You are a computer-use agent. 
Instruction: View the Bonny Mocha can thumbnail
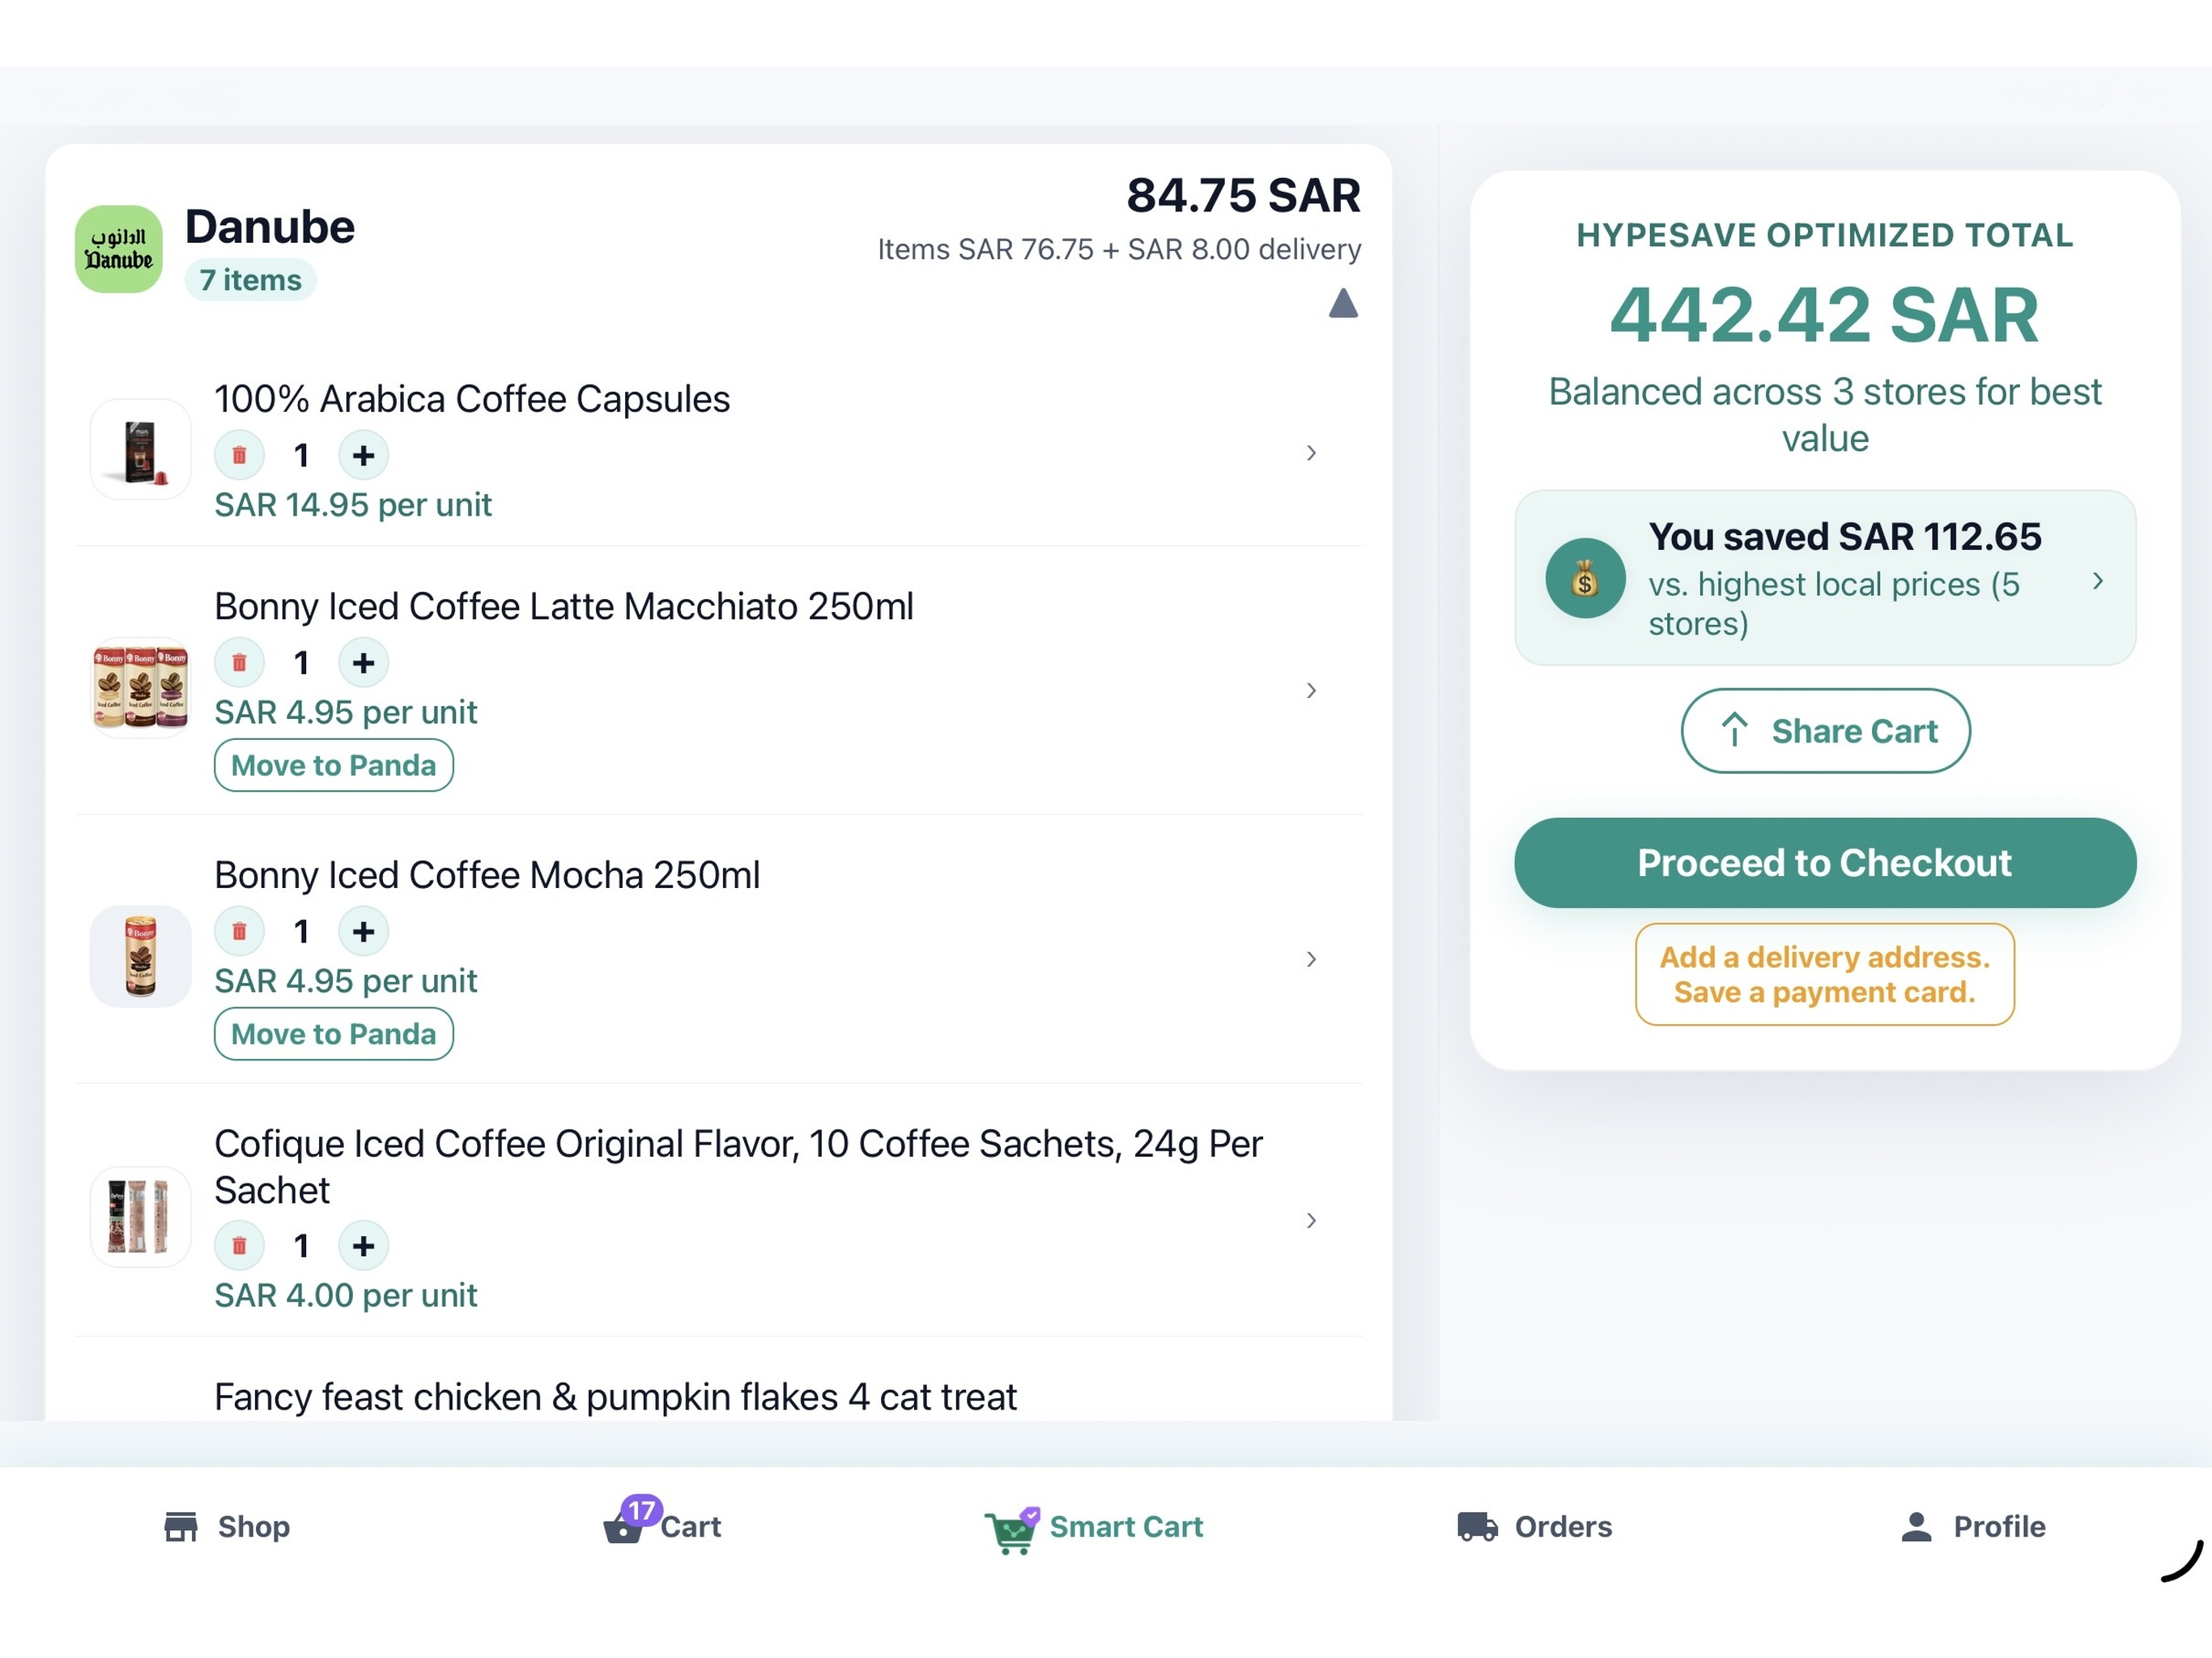140,957
